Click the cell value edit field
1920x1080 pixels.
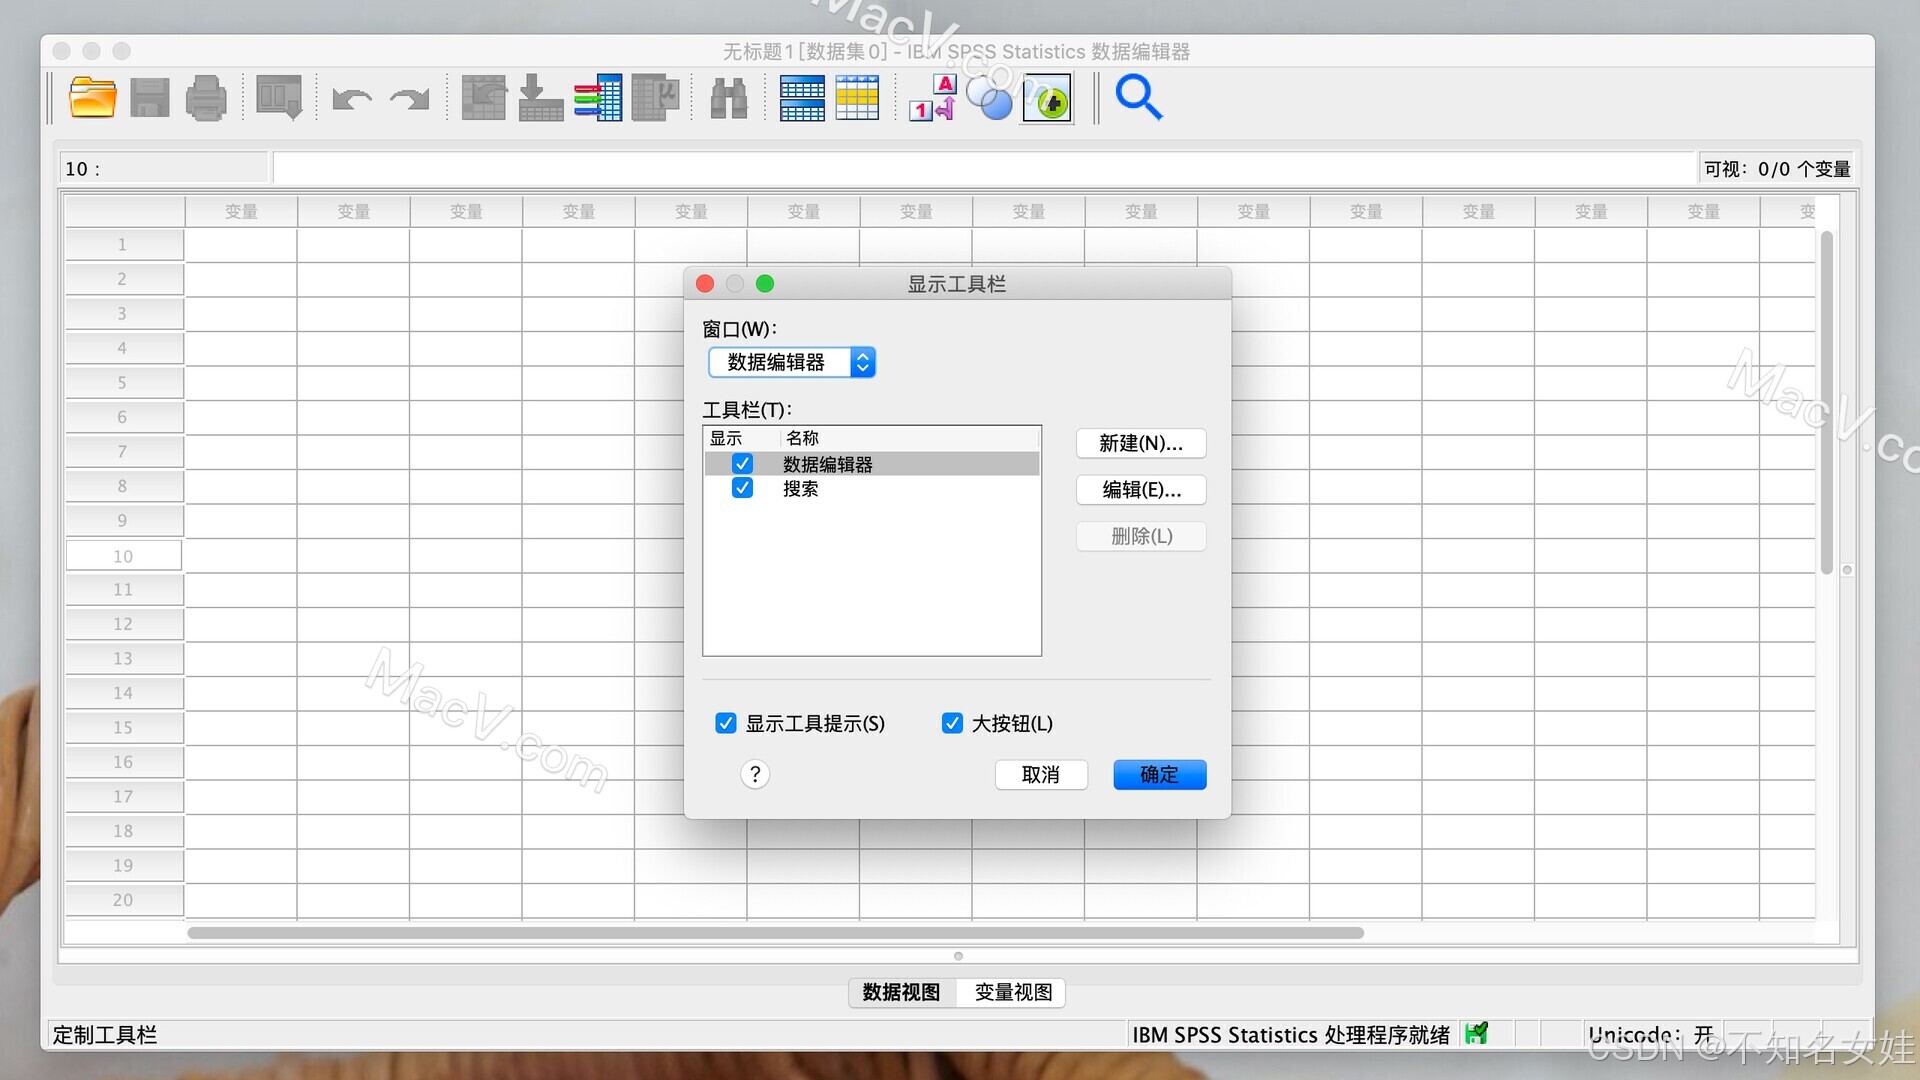pos(985,168)
